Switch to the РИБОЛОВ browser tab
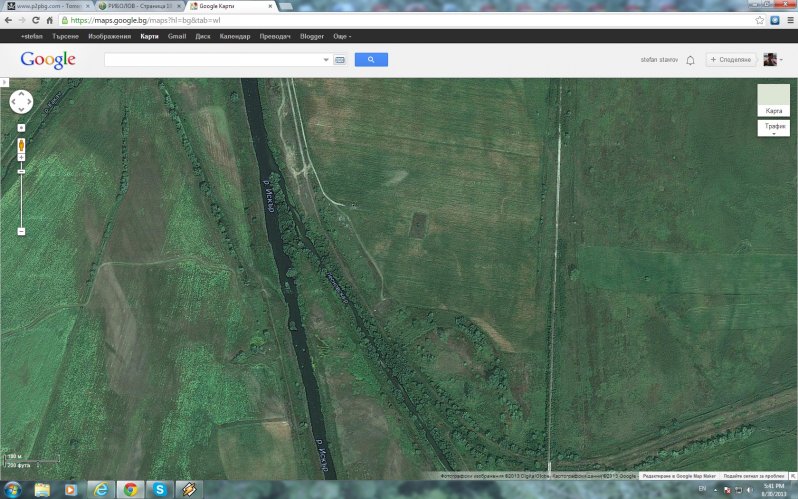This screenshot has height=499, width=798. tap(138, 6)
